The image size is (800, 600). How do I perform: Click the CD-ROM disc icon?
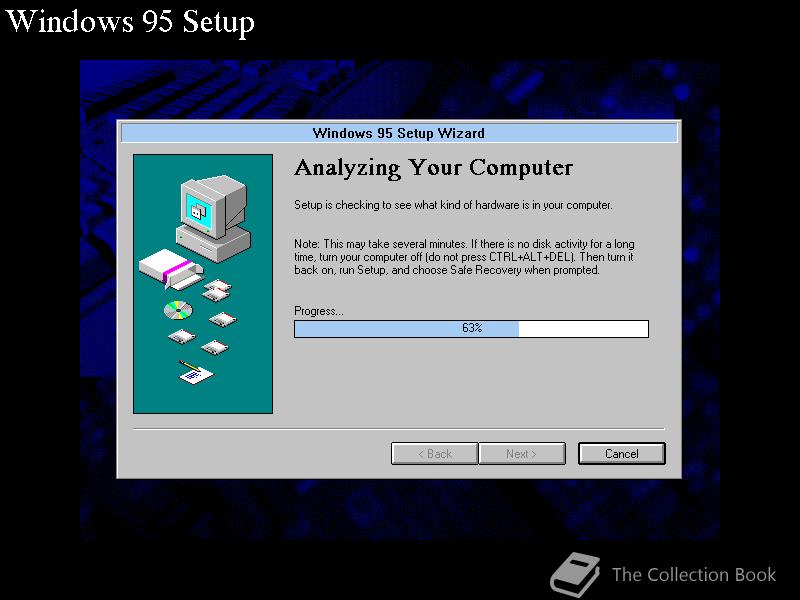[x=178, y=310]
